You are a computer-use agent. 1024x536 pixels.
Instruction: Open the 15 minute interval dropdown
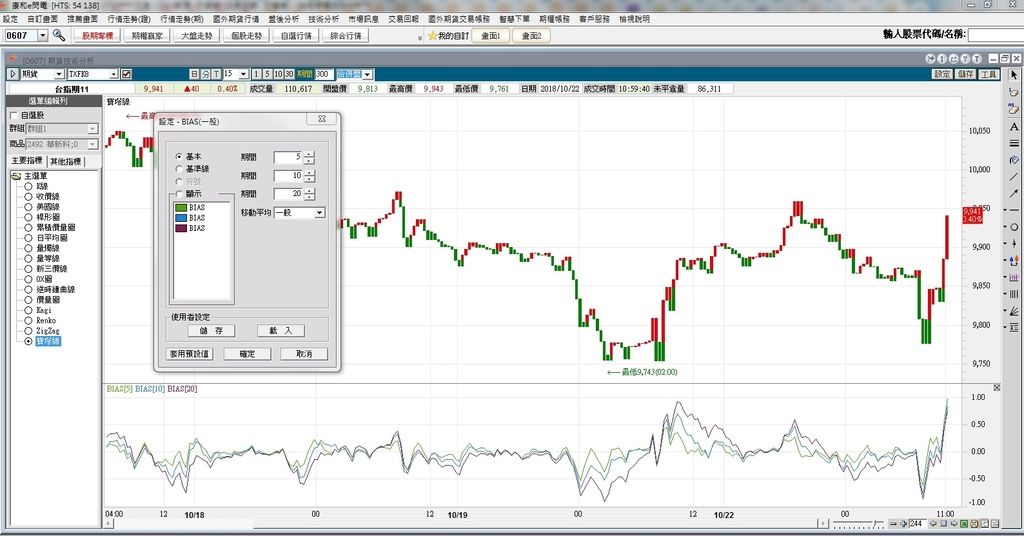[243, 74]
